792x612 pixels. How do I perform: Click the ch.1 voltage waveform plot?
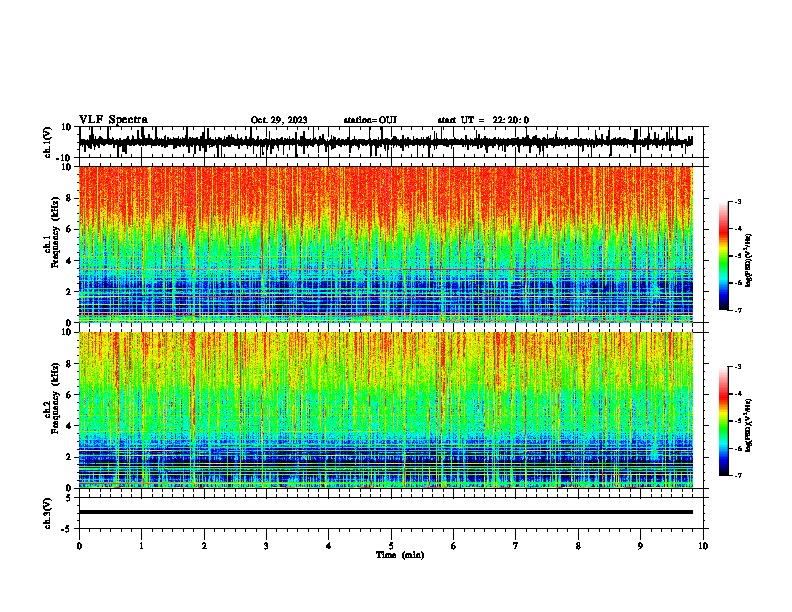[385, 142]
